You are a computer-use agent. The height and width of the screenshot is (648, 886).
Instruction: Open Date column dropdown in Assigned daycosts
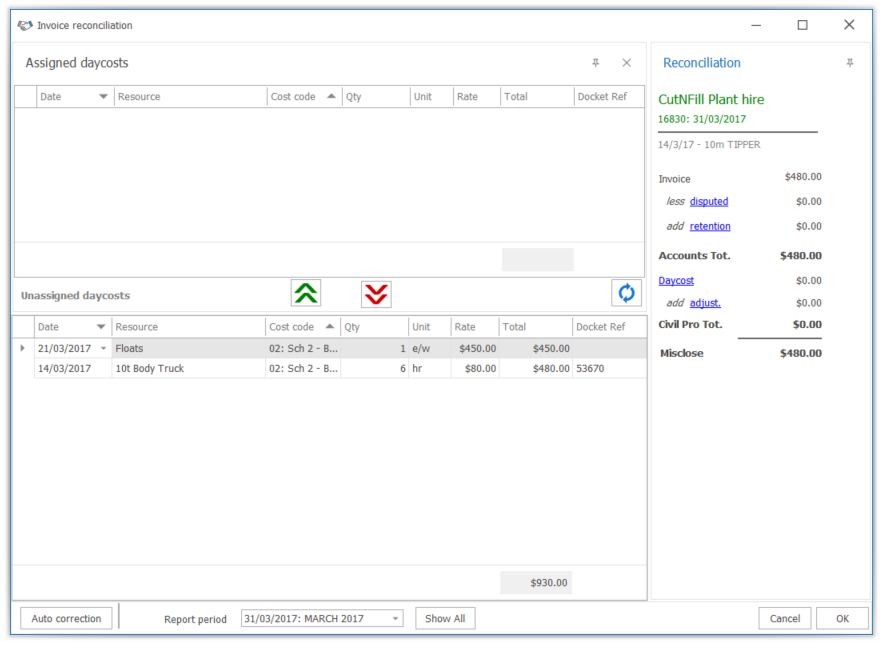click(103, 97)
